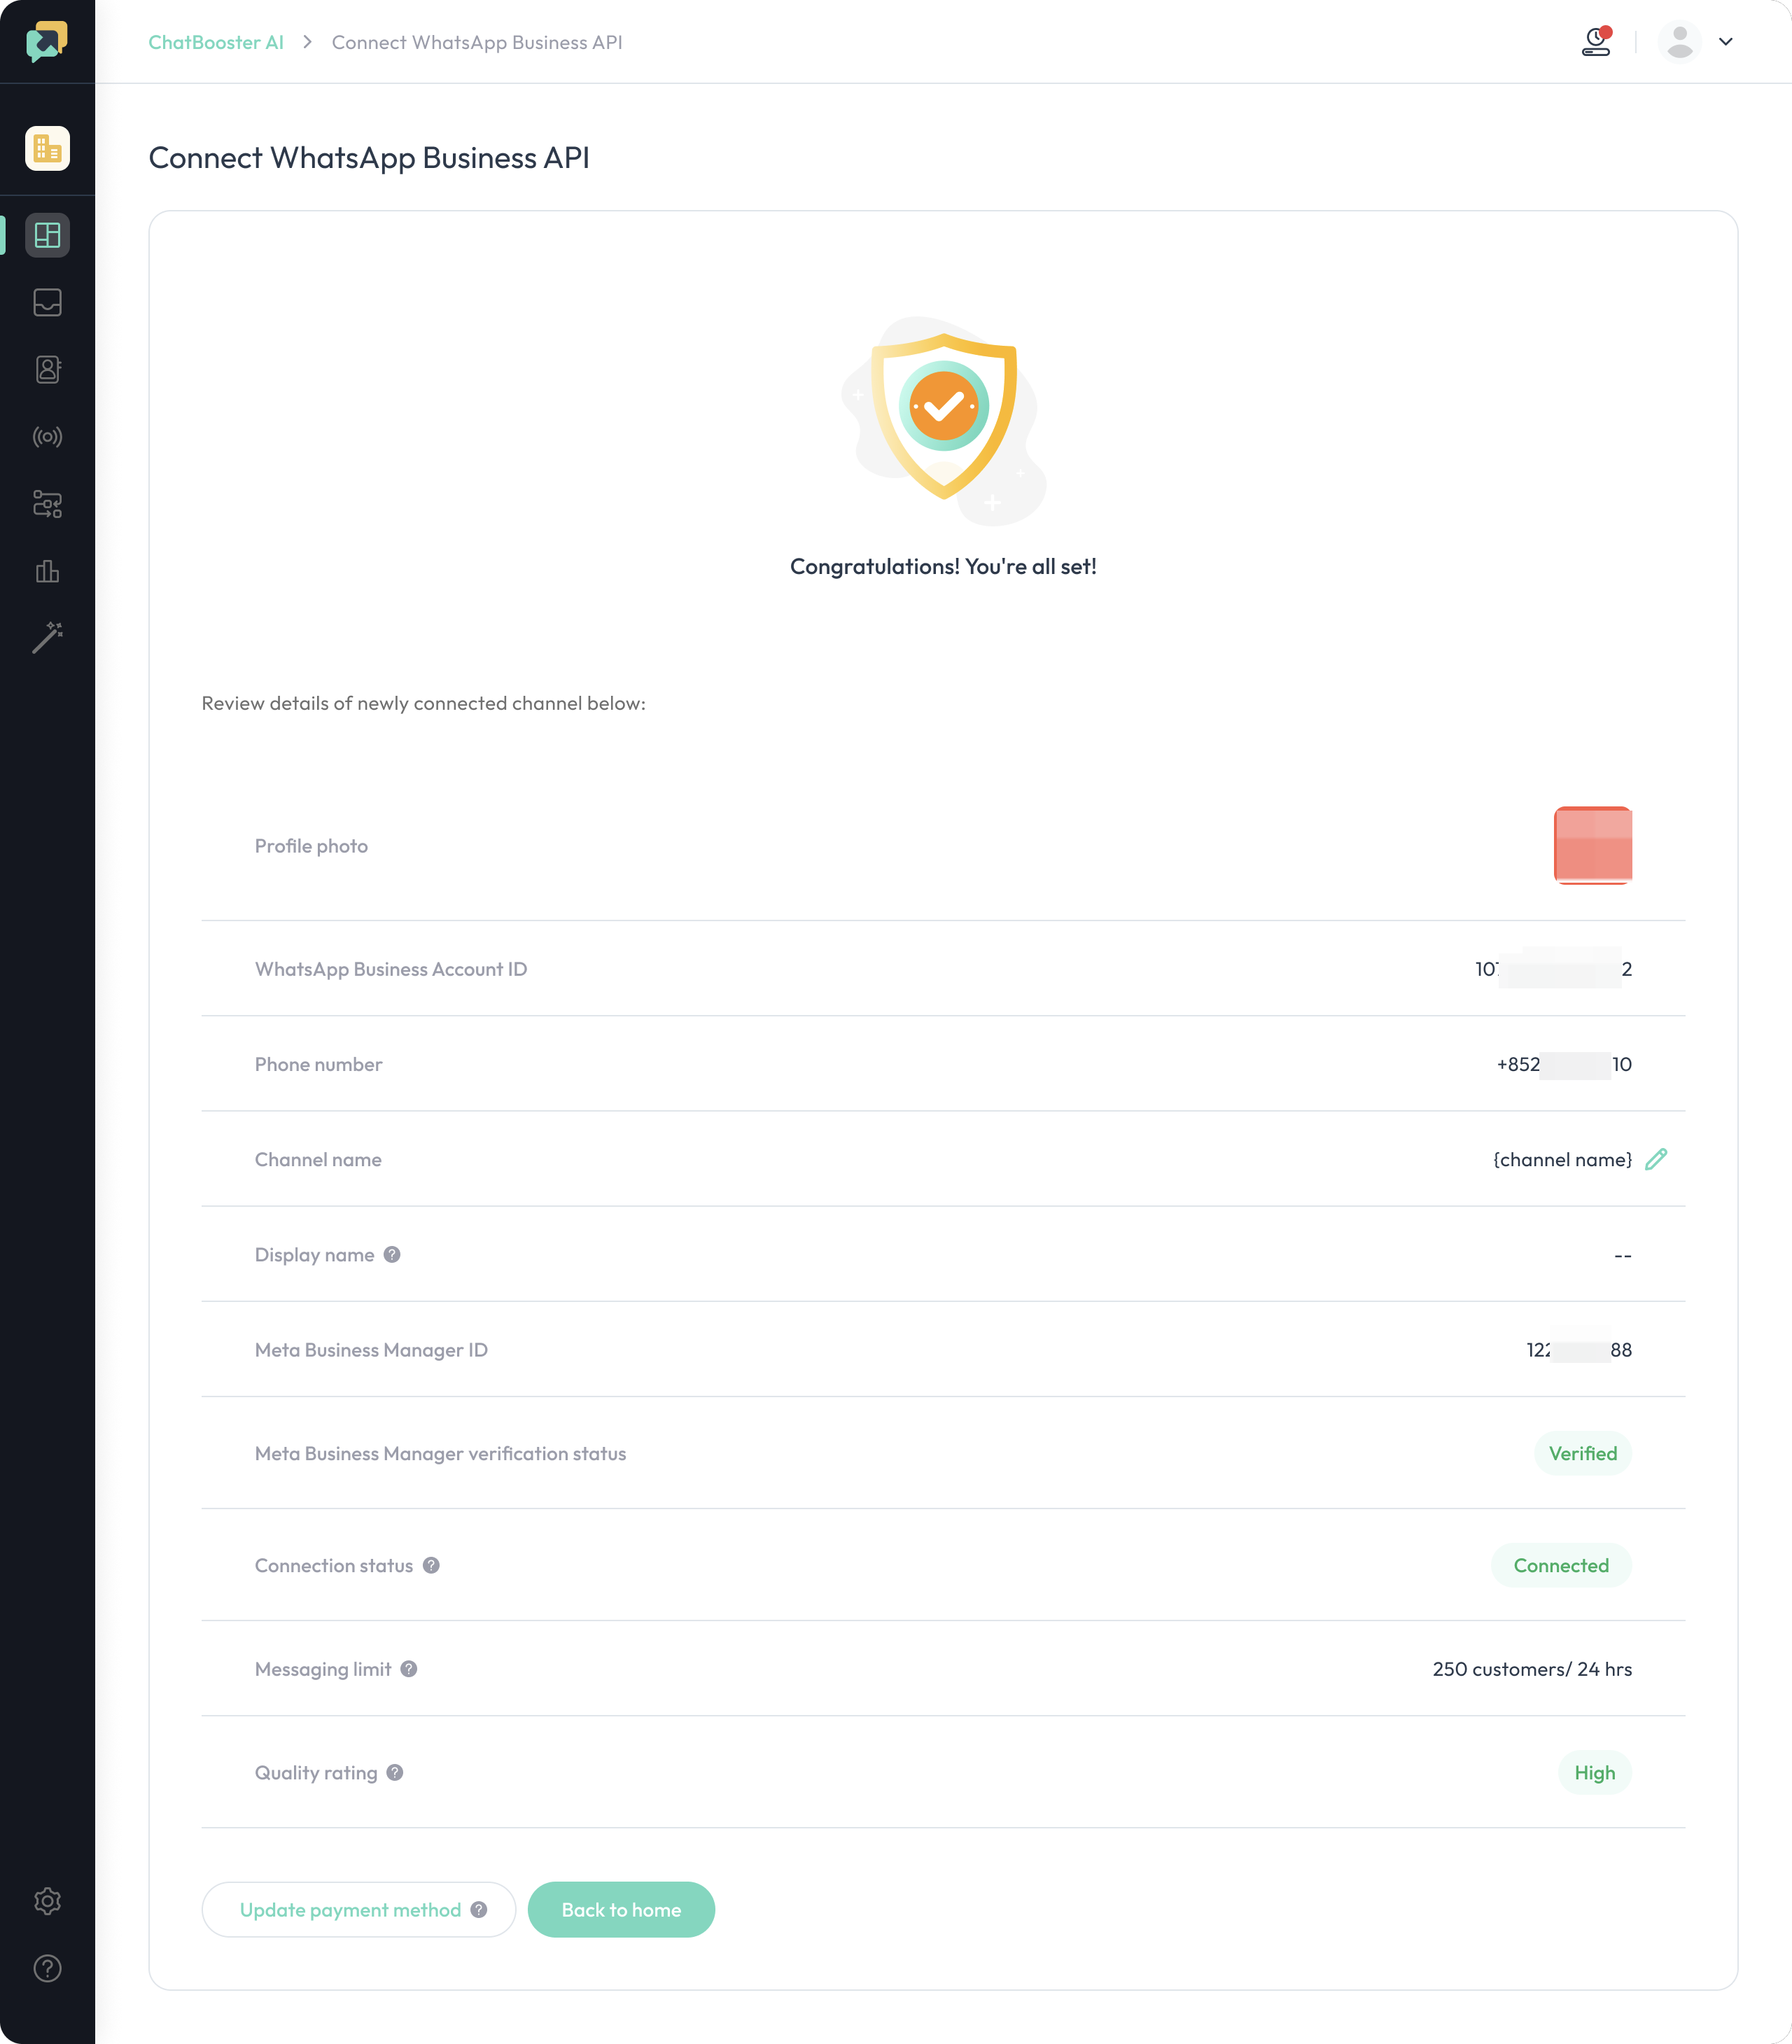Viewport: 1792px width, 2044px height.
Task: Open the flow builder icon in sidebar
Action: [x=47, y=504]
